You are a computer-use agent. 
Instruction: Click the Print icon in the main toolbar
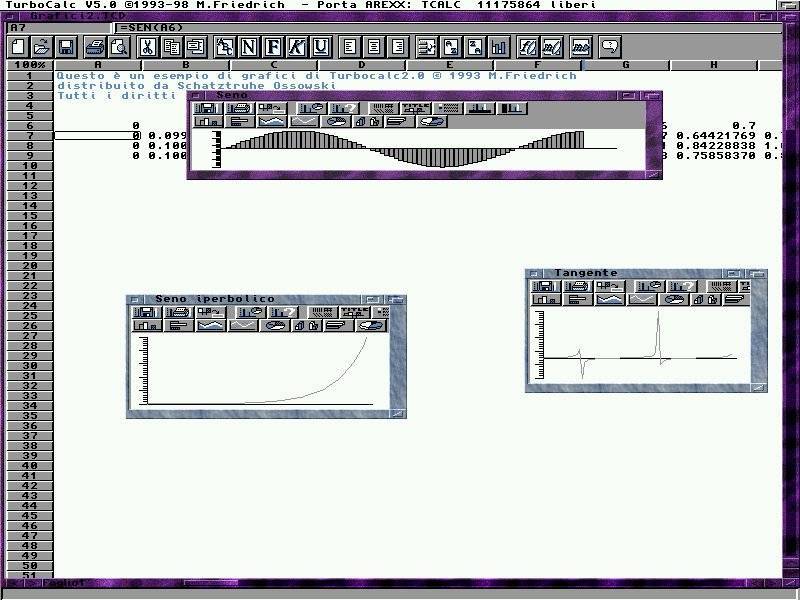click(x=95, y=47)
